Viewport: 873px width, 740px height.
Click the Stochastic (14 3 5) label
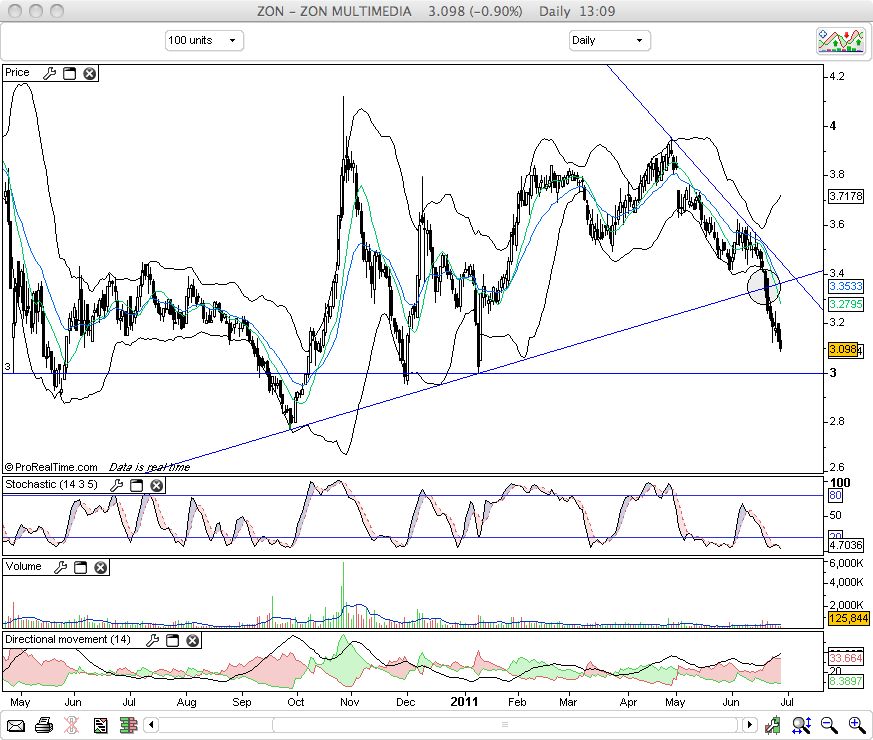51,484
